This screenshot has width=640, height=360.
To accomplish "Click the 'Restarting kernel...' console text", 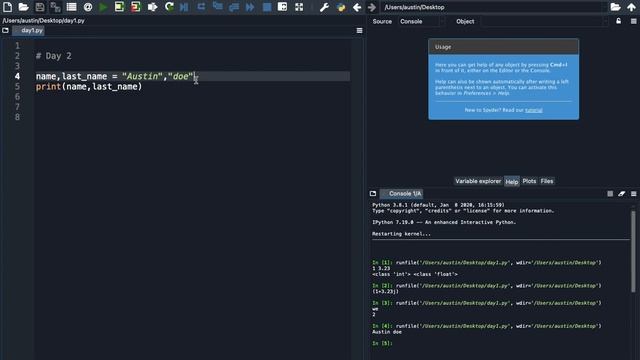I will [401, 234].
